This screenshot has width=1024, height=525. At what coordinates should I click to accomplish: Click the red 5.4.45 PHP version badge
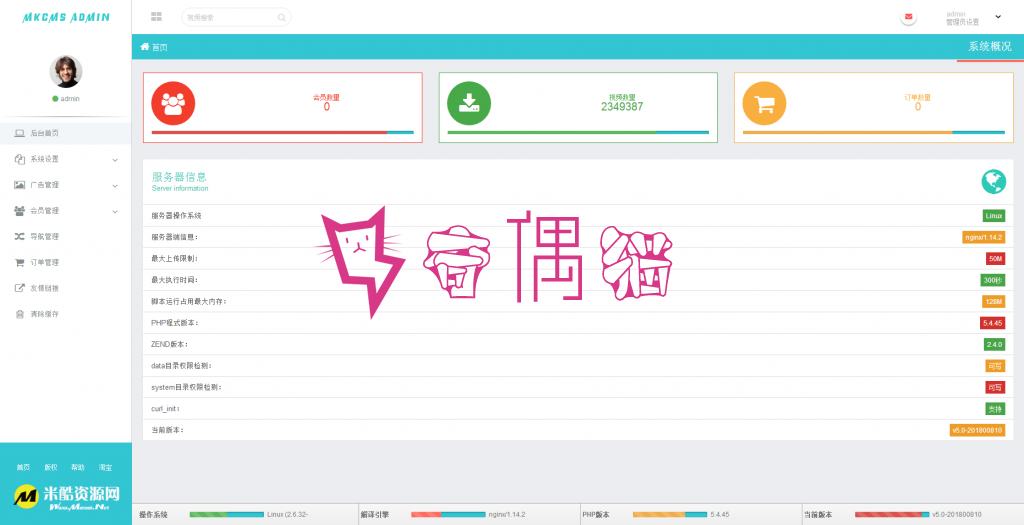tap(993, 323)
